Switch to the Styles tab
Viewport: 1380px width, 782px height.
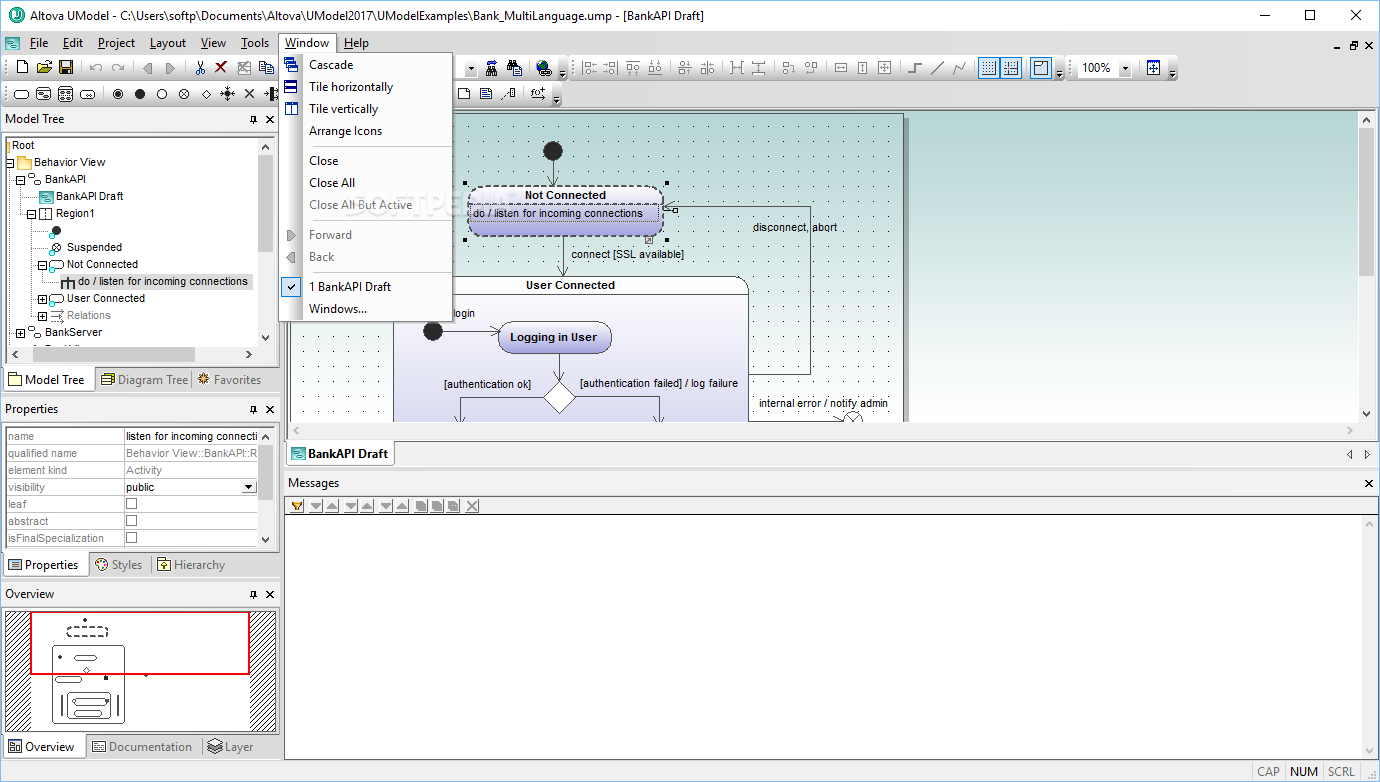(118, 565)
